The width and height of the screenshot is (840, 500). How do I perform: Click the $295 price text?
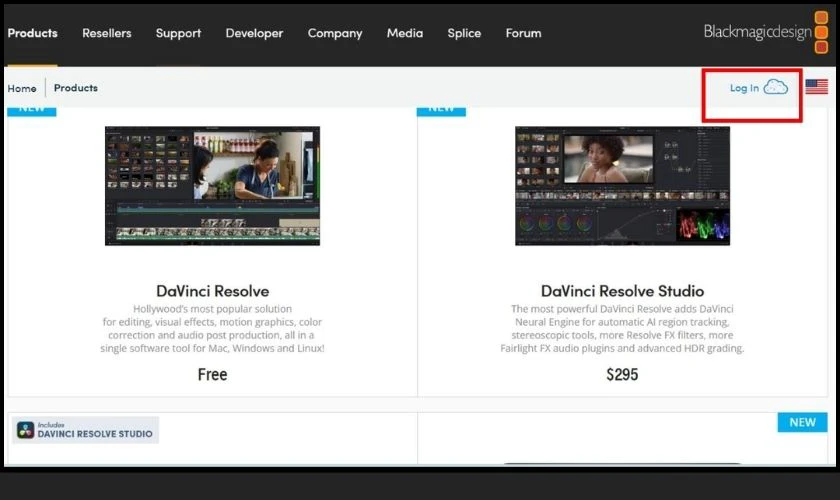(x=622, y=375)
